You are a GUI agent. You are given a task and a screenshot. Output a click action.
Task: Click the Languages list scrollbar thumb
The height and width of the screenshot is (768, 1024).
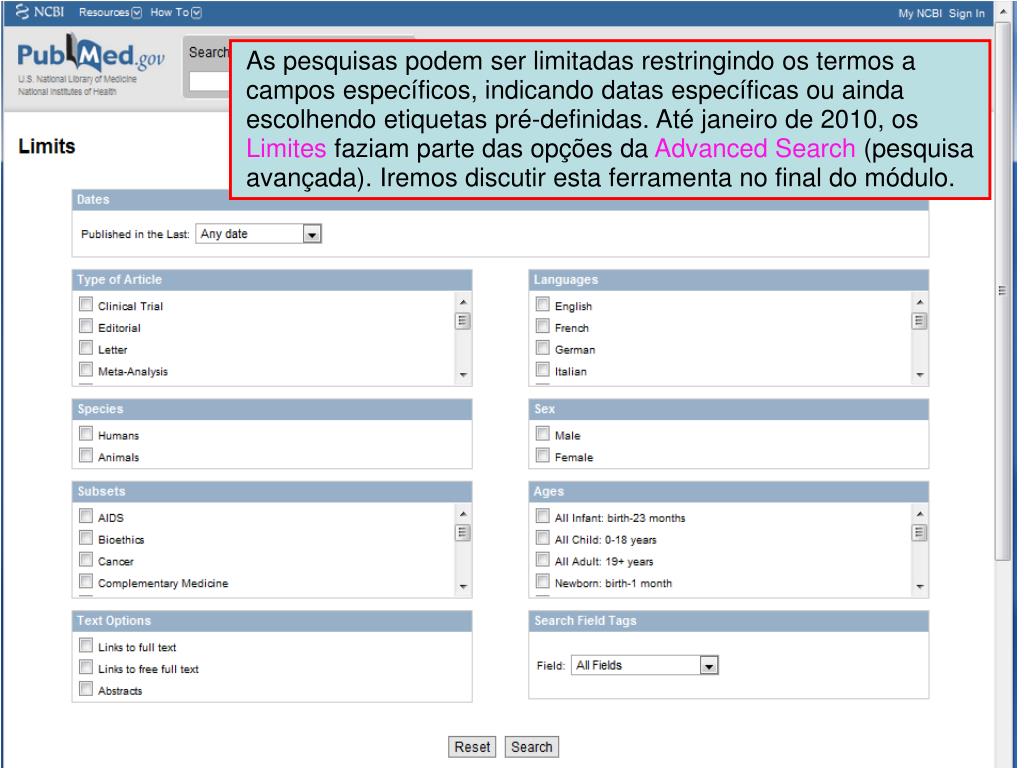point(920,321)
